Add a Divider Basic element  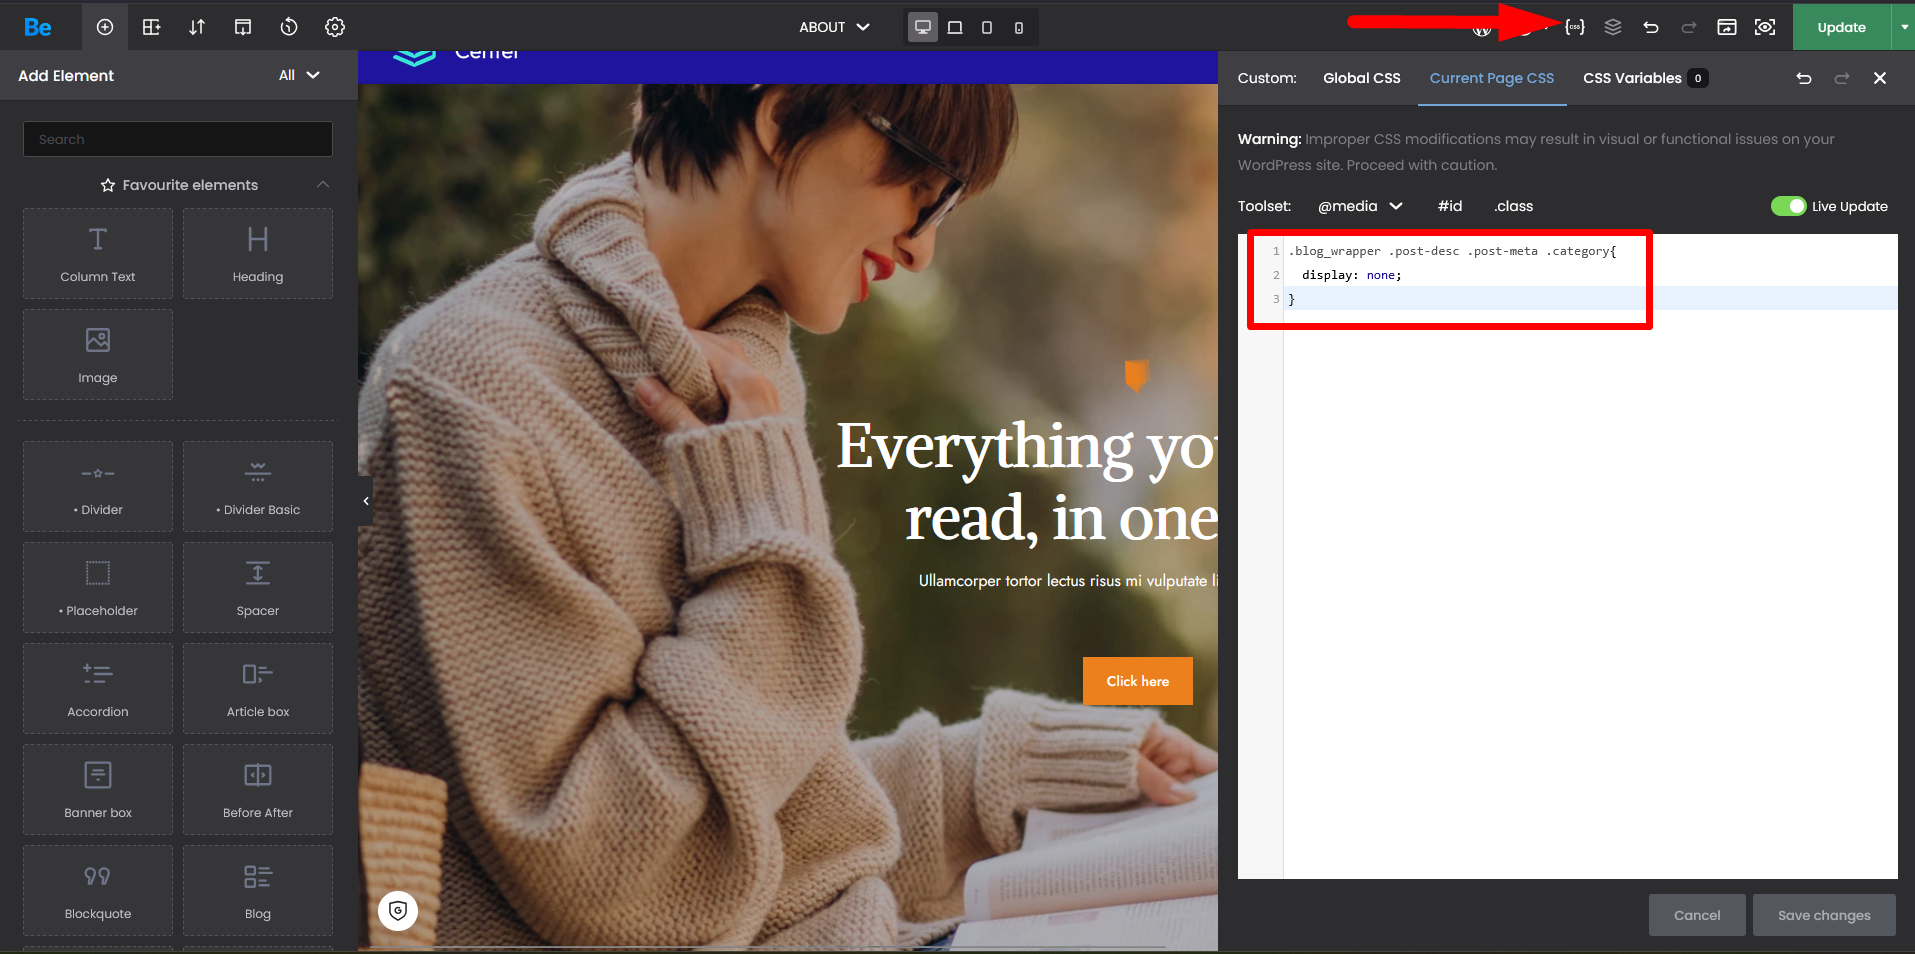pos(258,486)
